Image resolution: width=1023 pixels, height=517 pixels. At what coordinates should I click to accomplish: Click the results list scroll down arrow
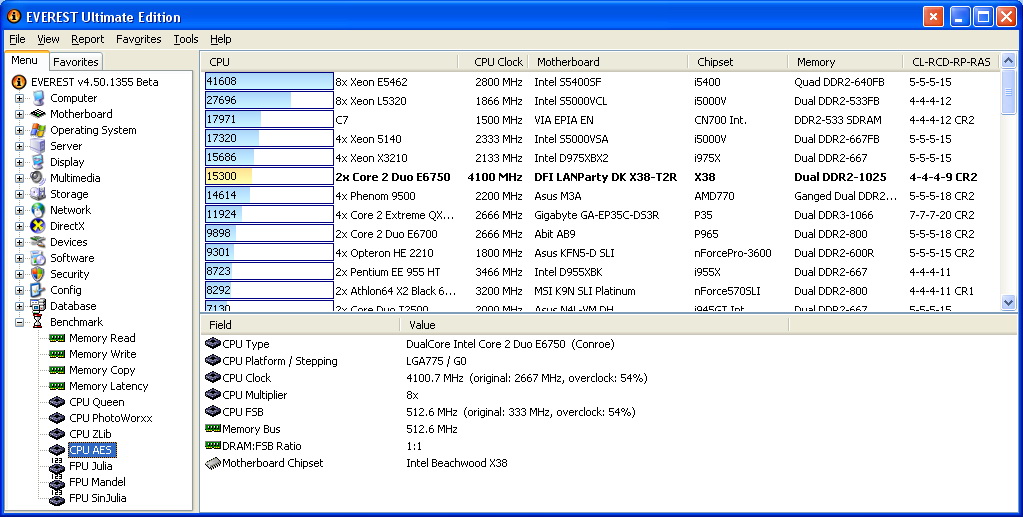click(x=1008, y=302)
